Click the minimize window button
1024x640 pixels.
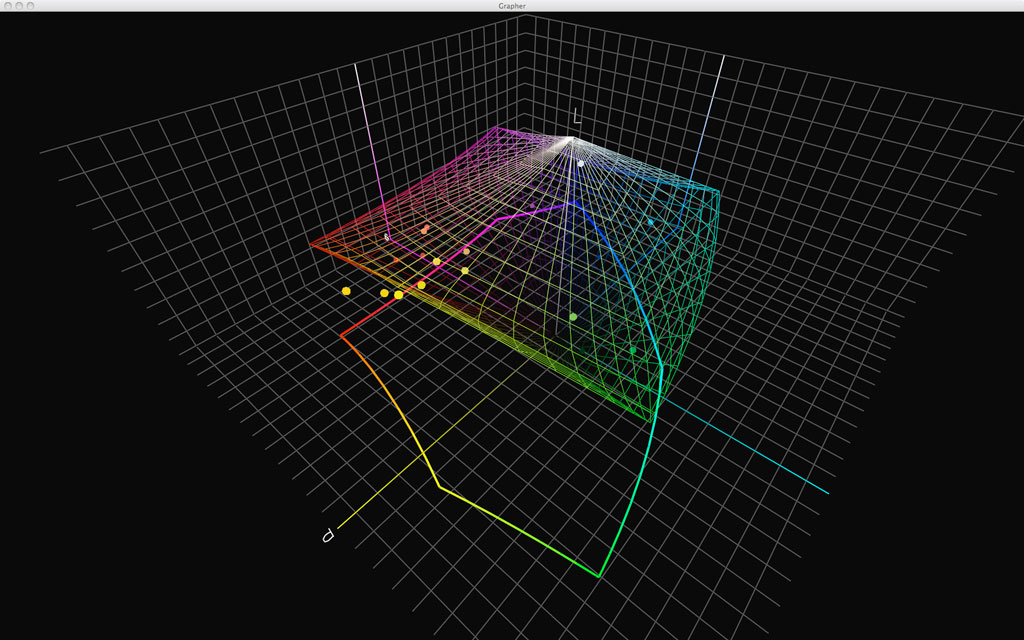point(20,5)
